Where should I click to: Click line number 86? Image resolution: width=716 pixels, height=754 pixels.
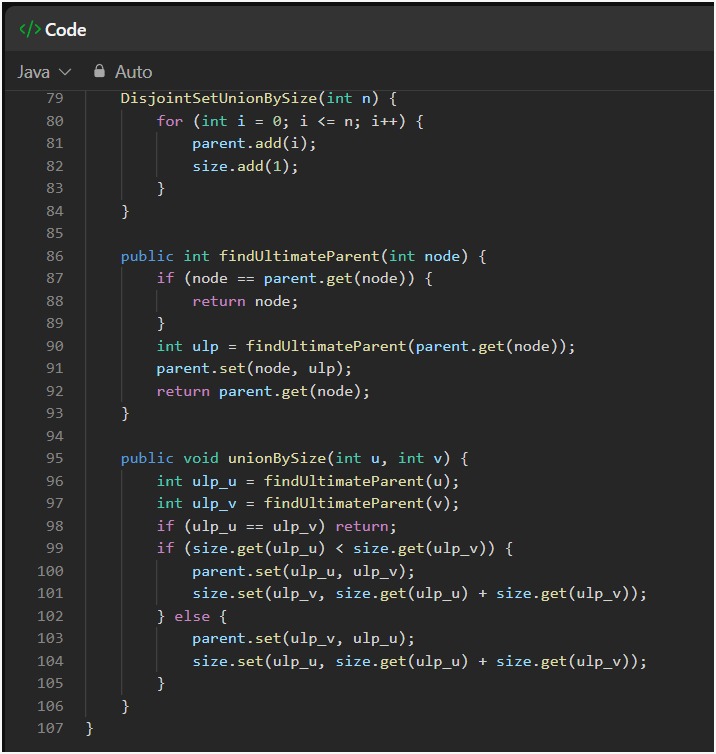point(55,256)
